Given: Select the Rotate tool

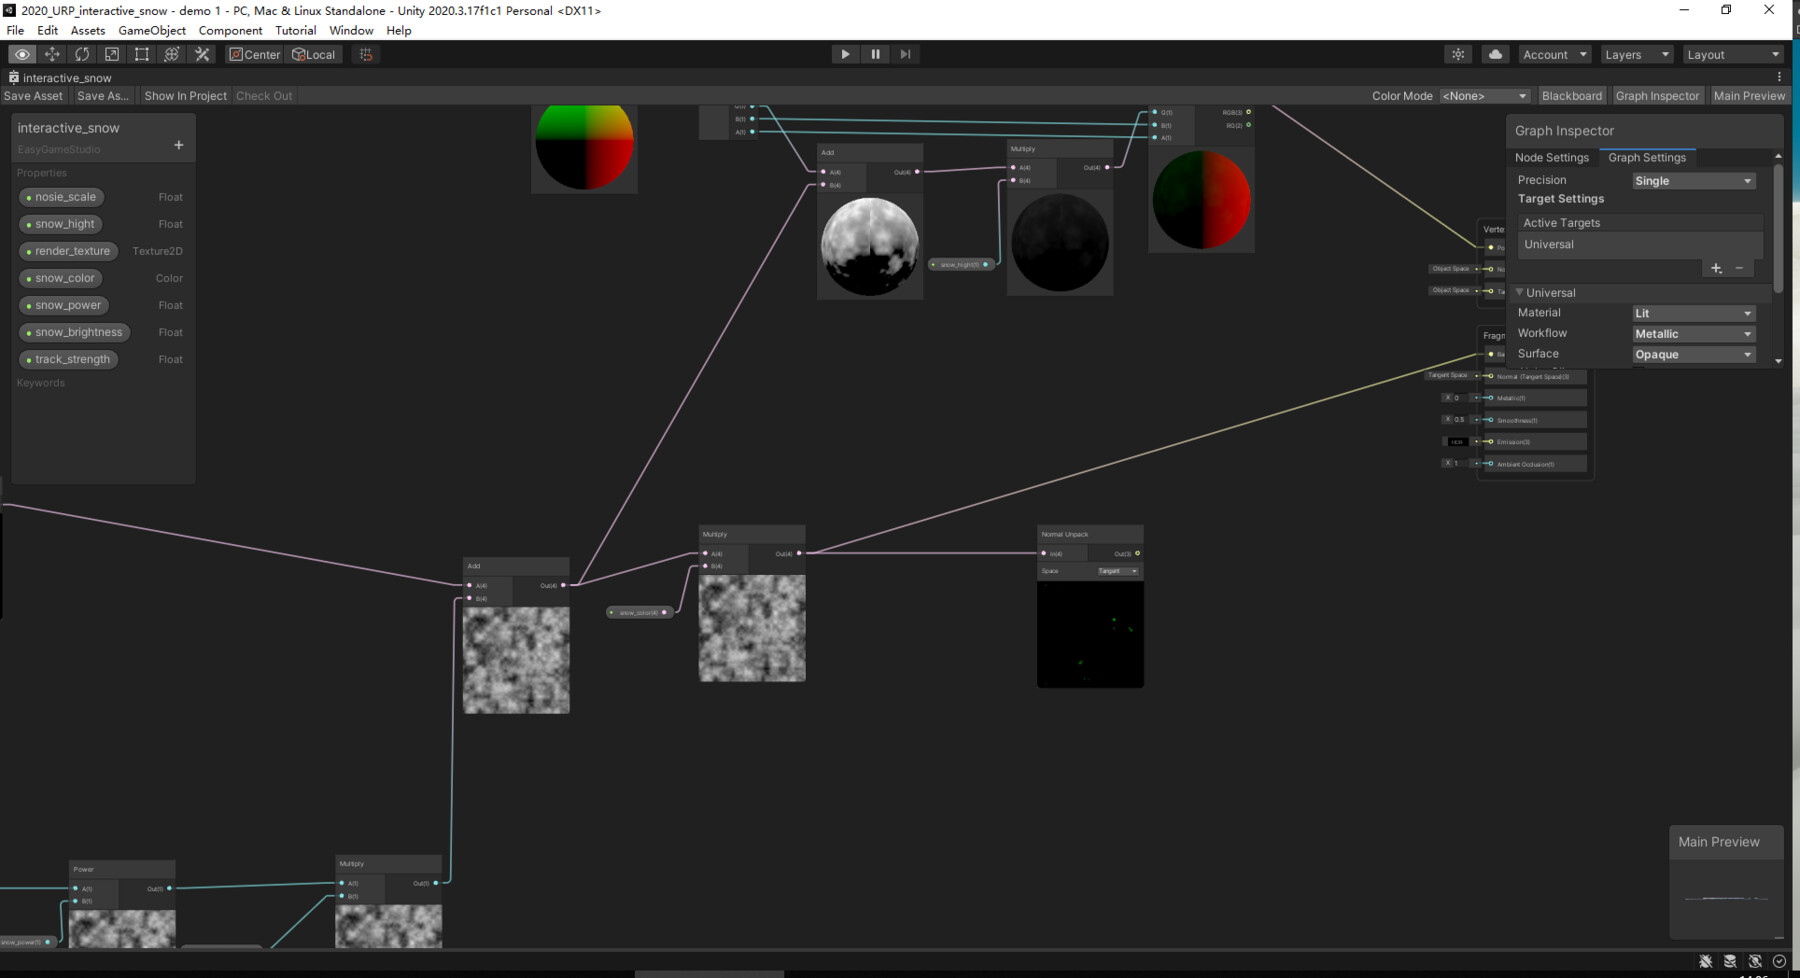Looking at the screenshot, I should coord(82,55).
